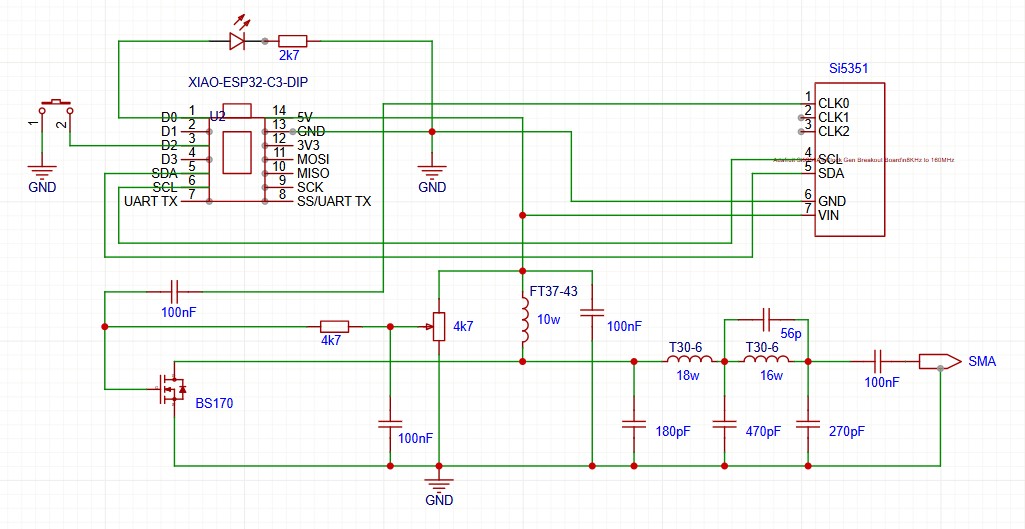Select the Si5351 module title text
Viewport: 1025px width, 529px height.
(x=848, y=69)
